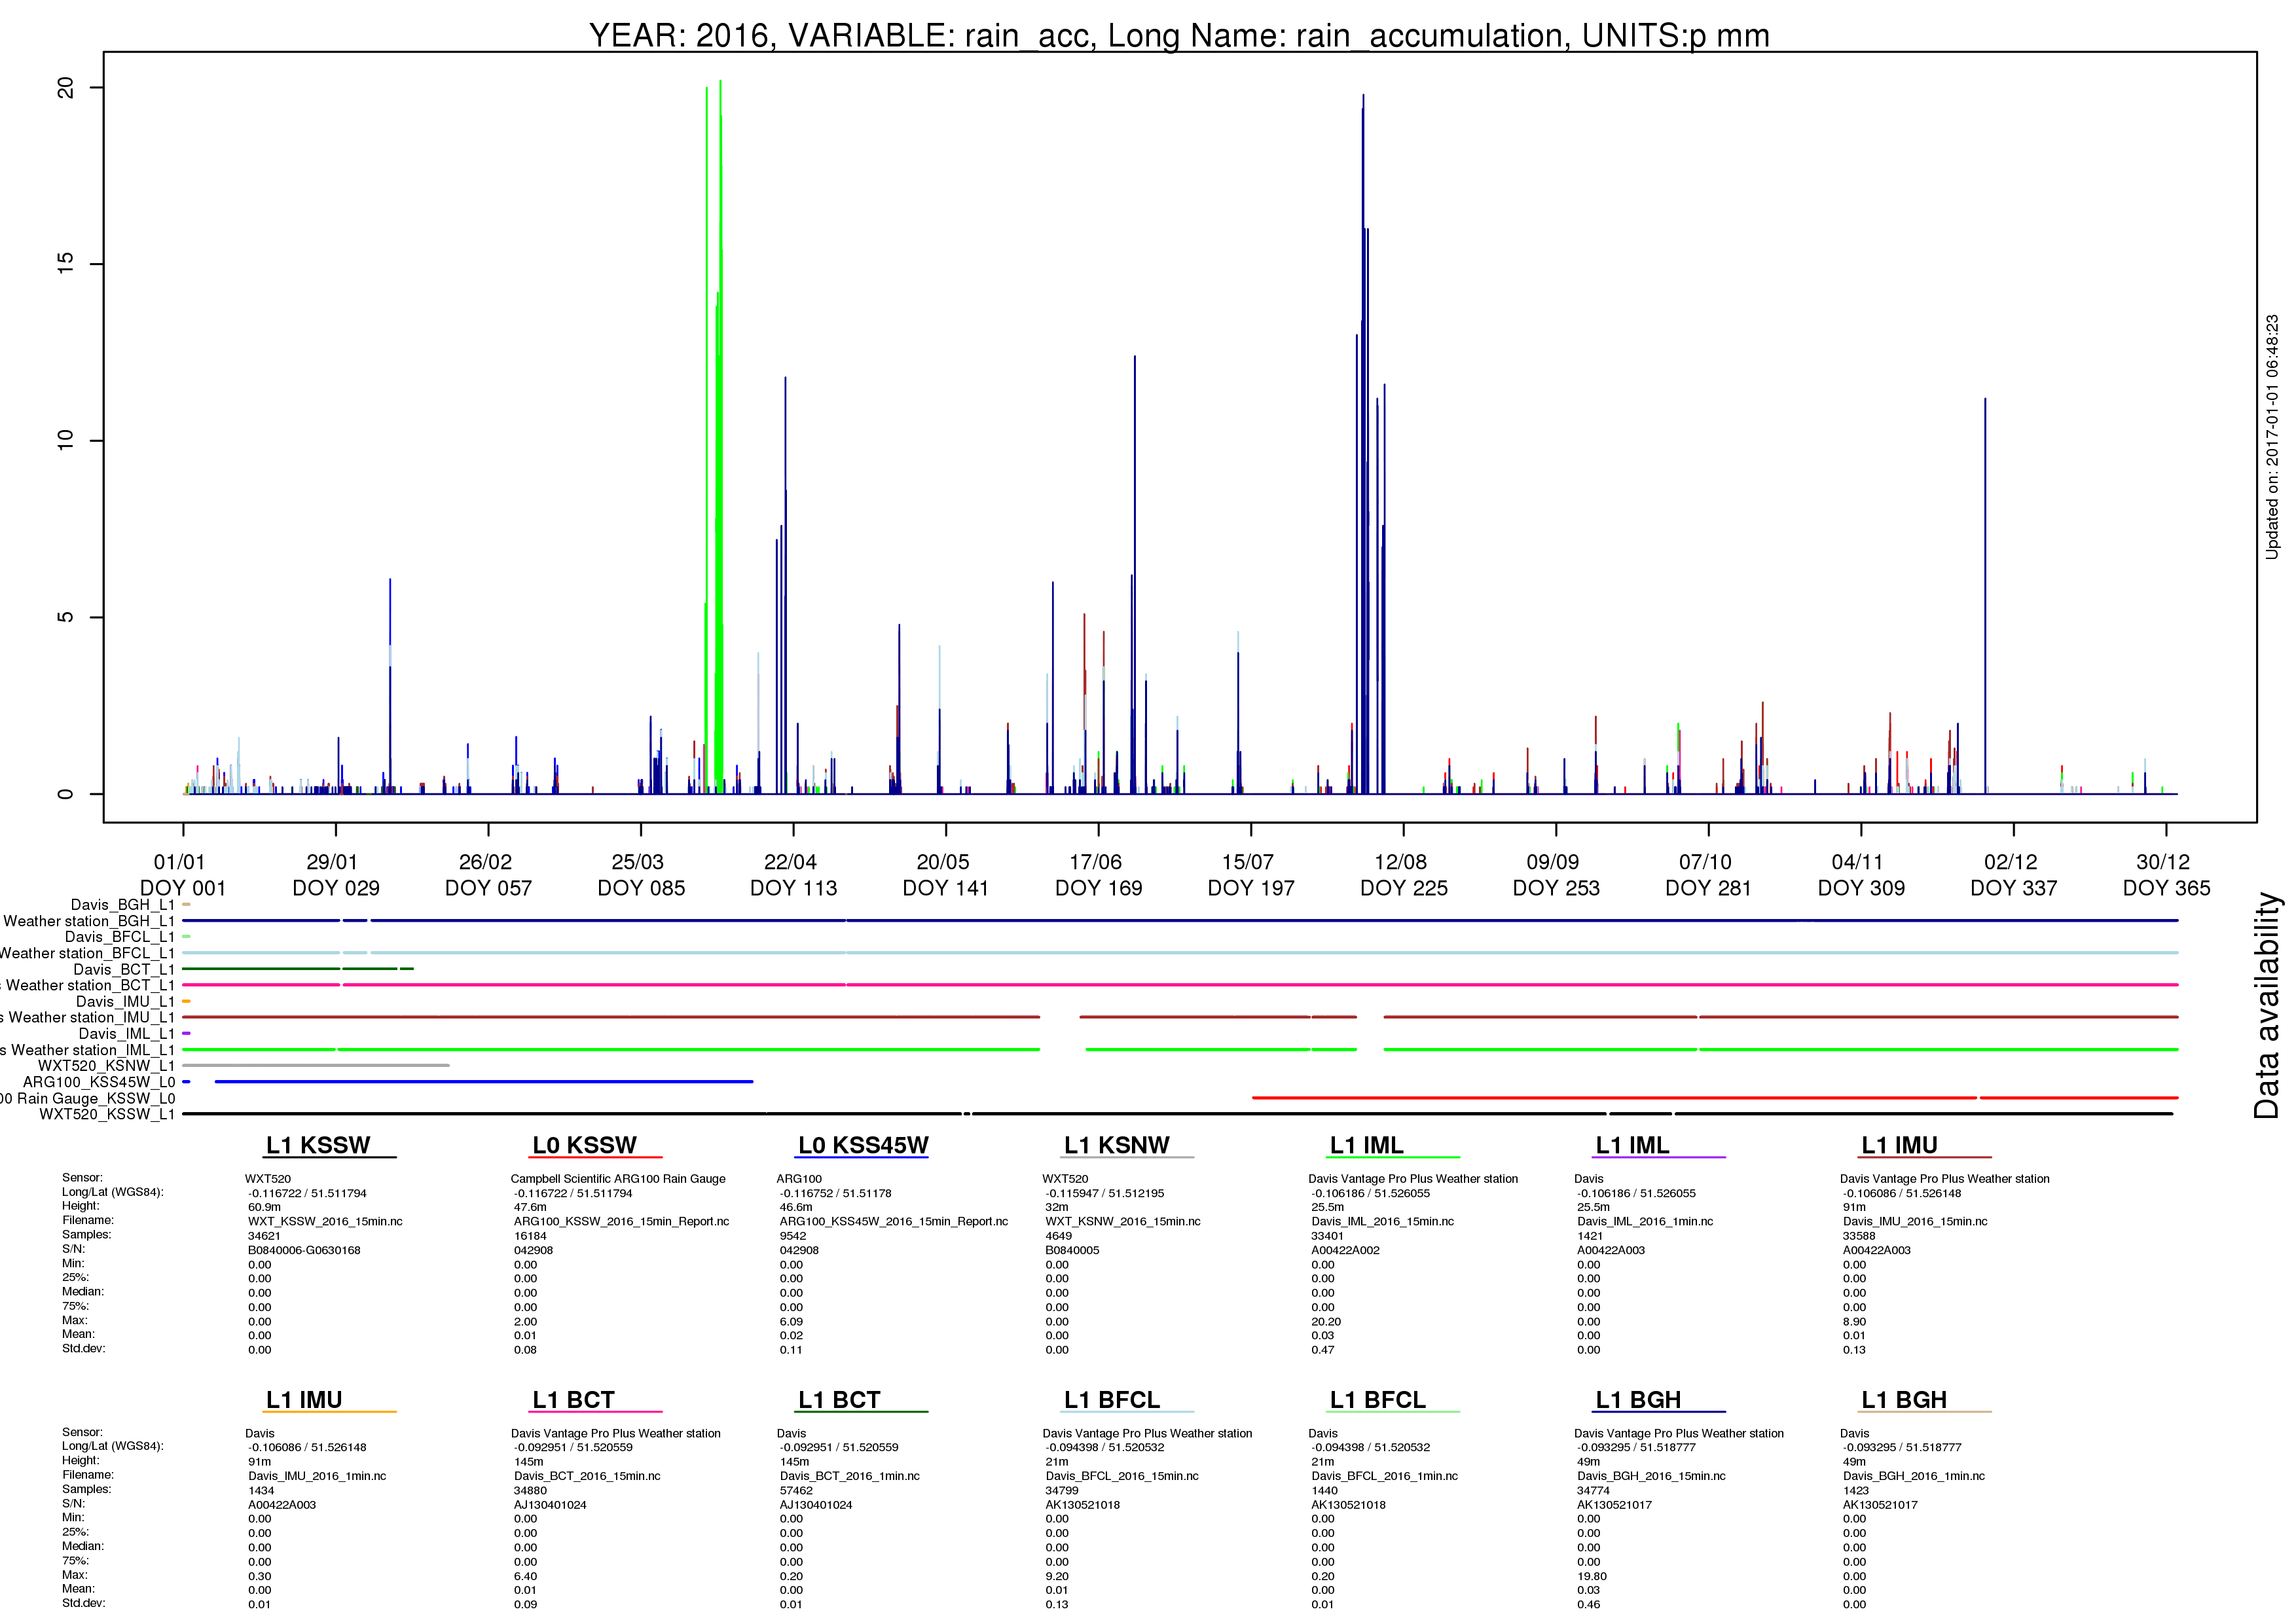Screen dimensions: 2296x1624
Task: Click the x-axis label '26/02 DOY 057'
Action: click(x=488, y=875)
